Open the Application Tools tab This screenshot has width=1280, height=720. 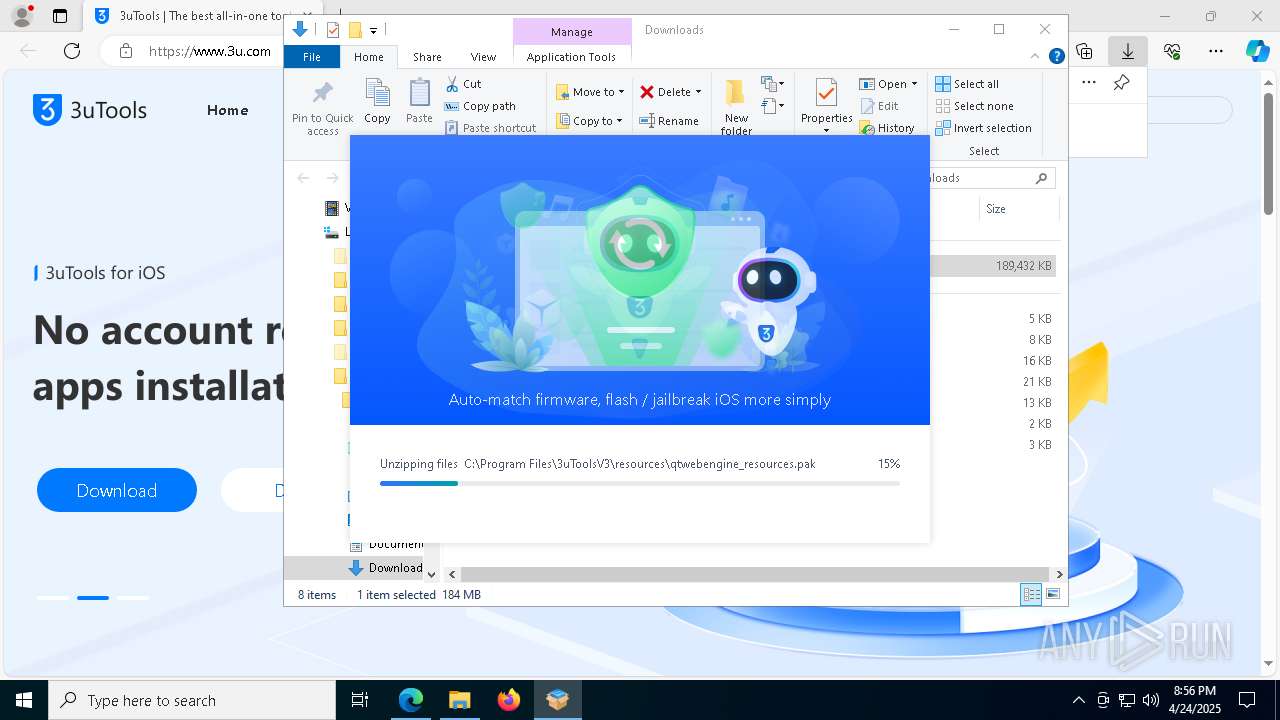tap(571, 57)
